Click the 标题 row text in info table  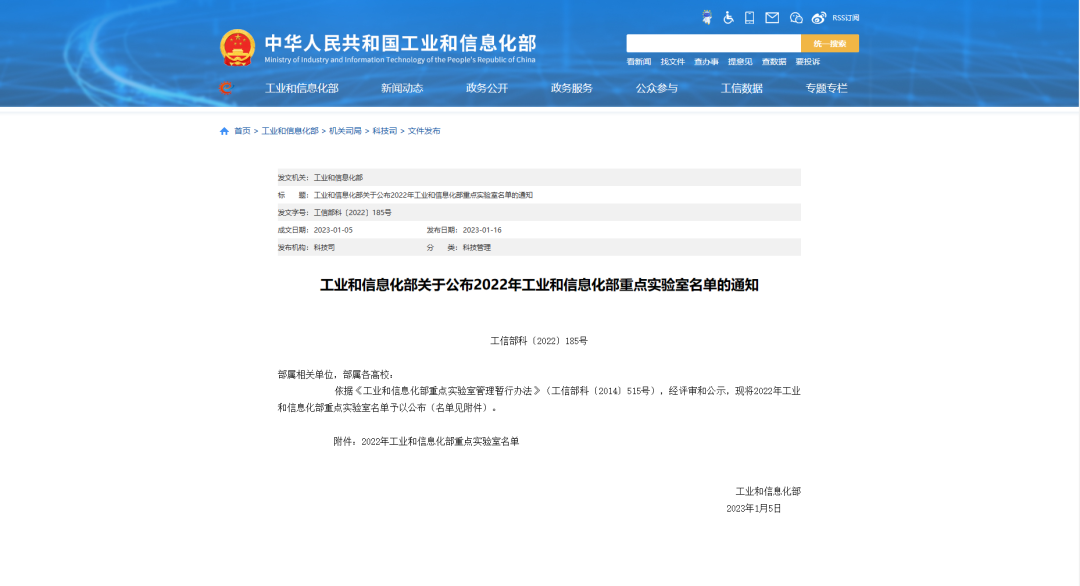(x=424, y=195)
